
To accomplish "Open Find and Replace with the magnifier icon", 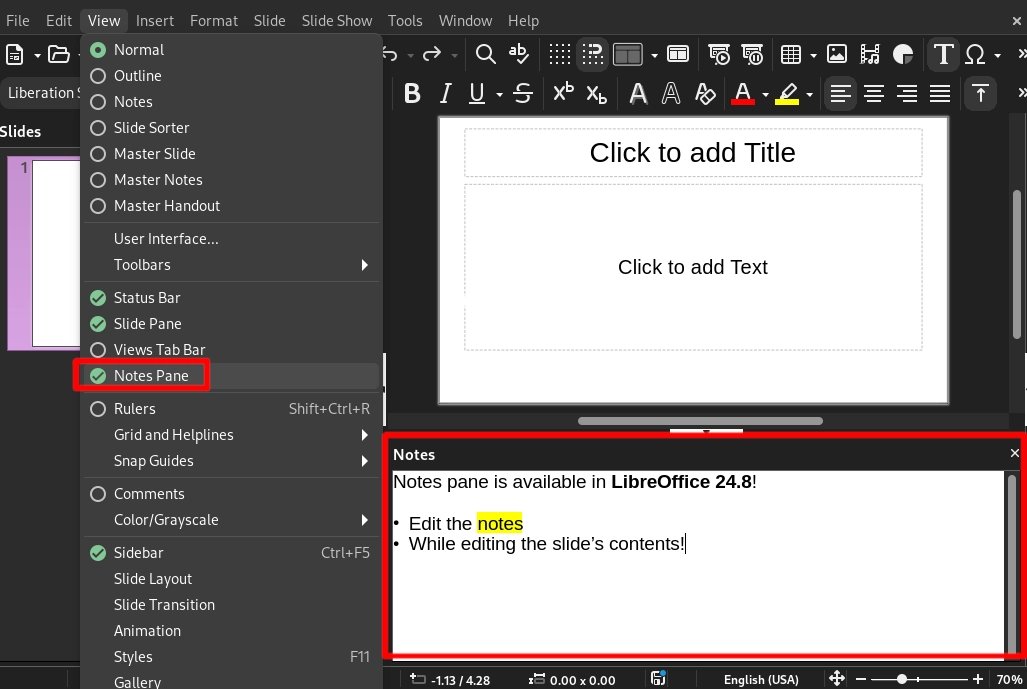I will 485,55.
